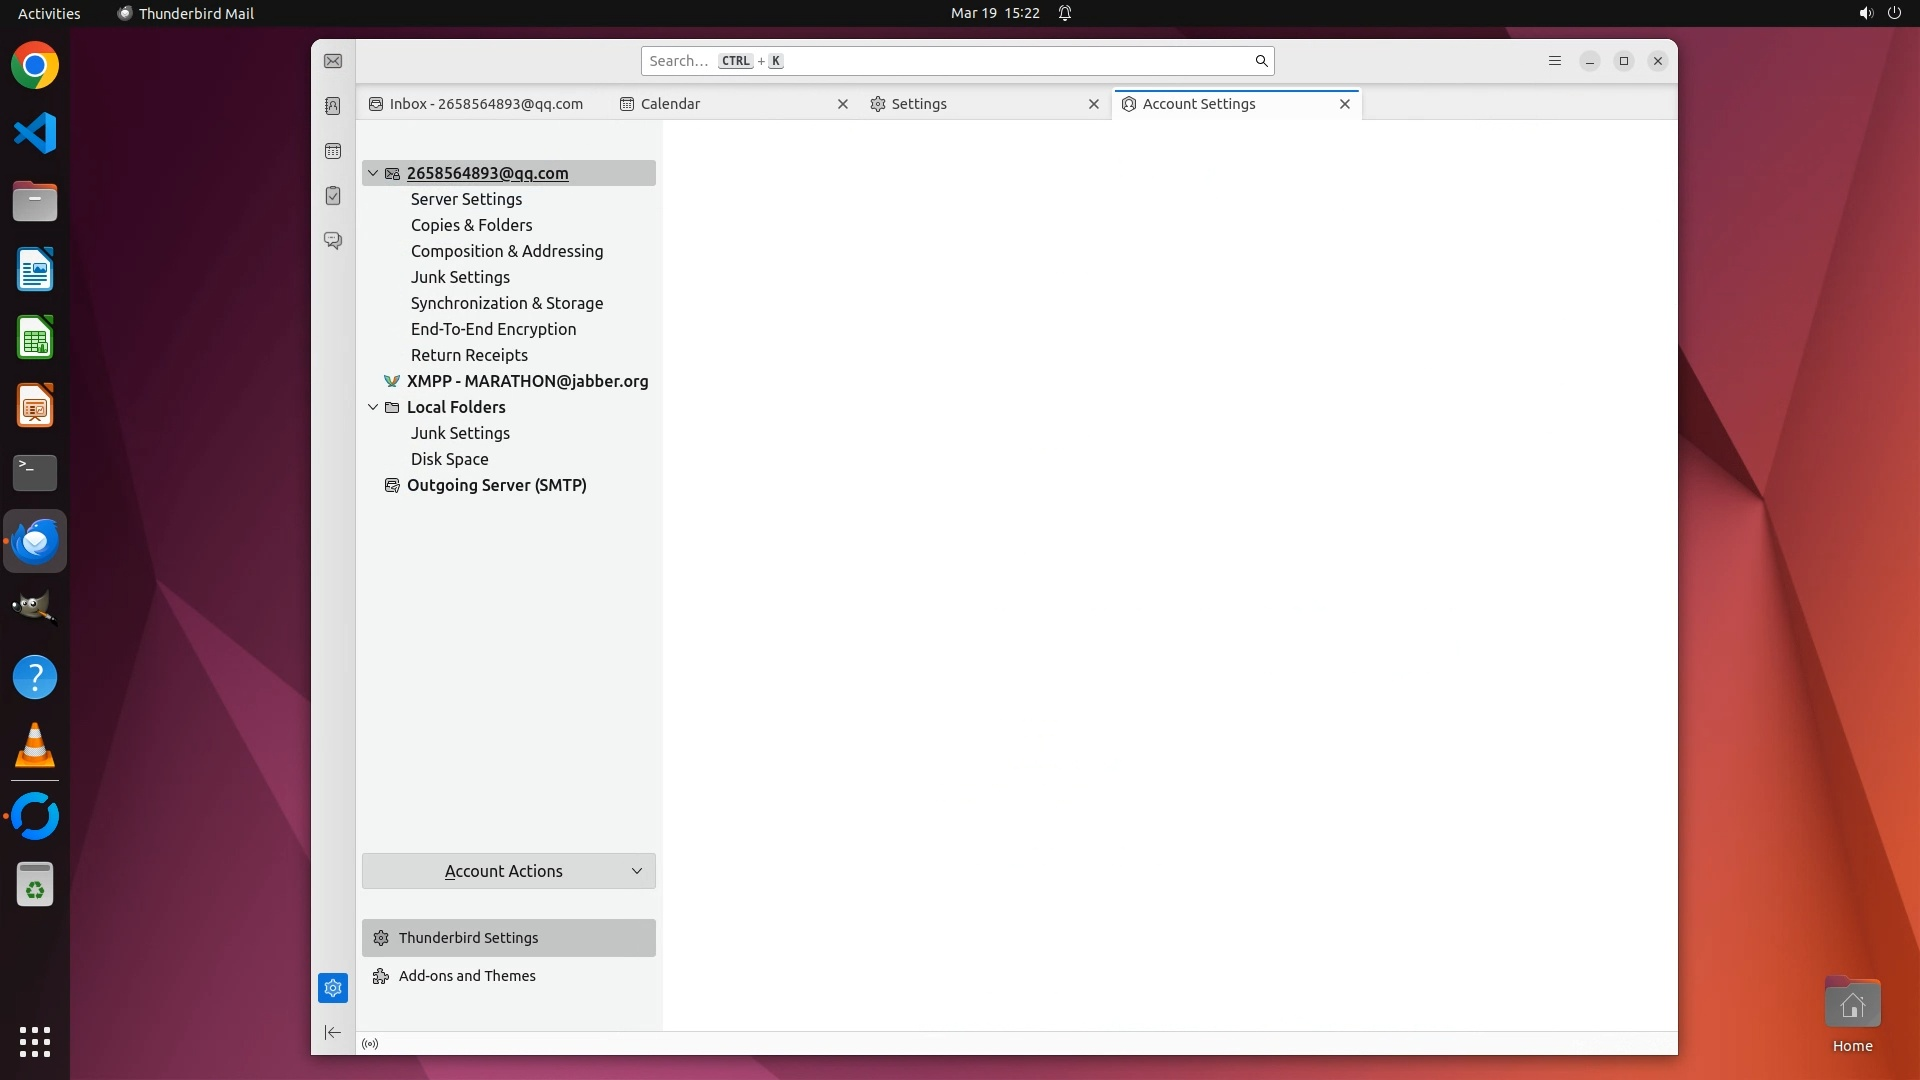This screenshot has width=1920, height=1080.
Task: Select Outgoing Server (SMTP)
Action: pyautogui.click(x=496, y=485)
